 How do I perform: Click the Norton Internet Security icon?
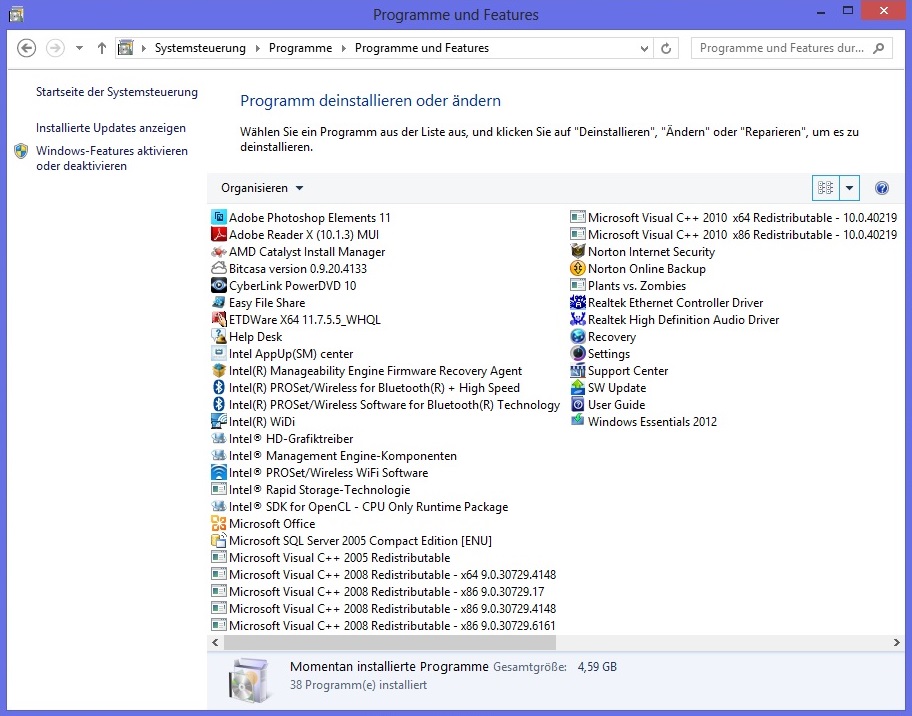coord(578,252)
